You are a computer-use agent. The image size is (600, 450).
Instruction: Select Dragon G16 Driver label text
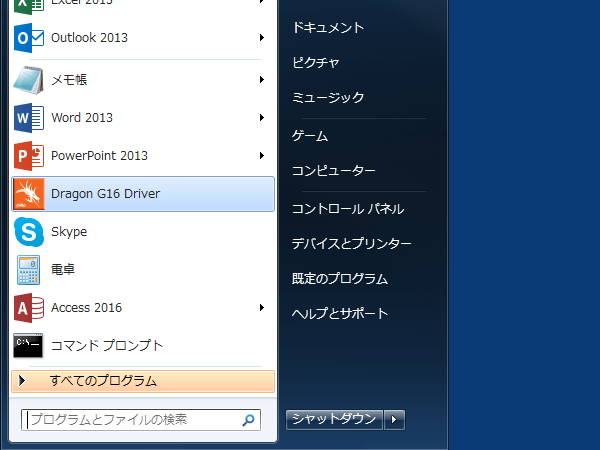(105, 194)
